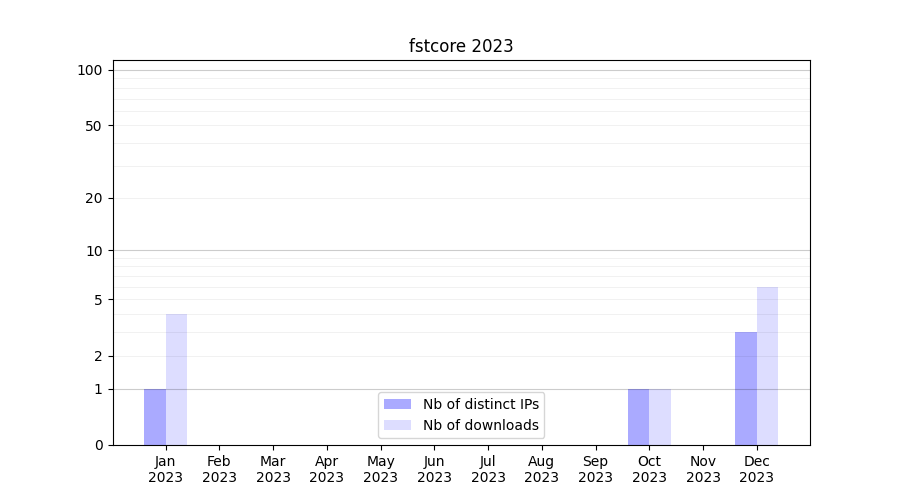Click the chart title fstcore 2023
This screenshot has height=500, width=900.
pos(461,46)
